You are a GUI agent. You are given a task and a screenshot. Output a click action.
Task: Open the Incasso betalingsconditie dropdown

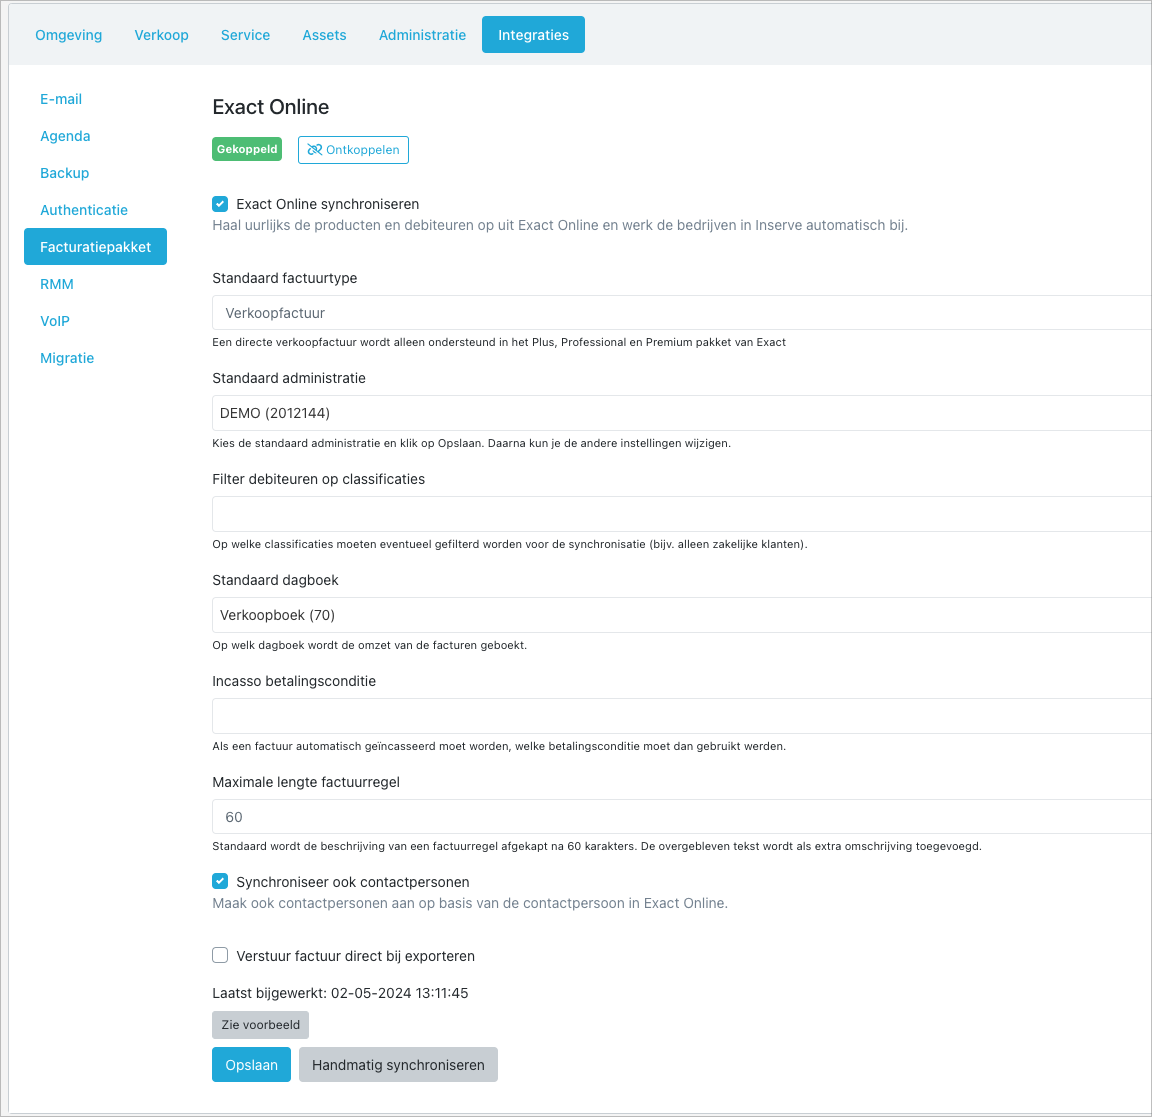coord(682,716)
